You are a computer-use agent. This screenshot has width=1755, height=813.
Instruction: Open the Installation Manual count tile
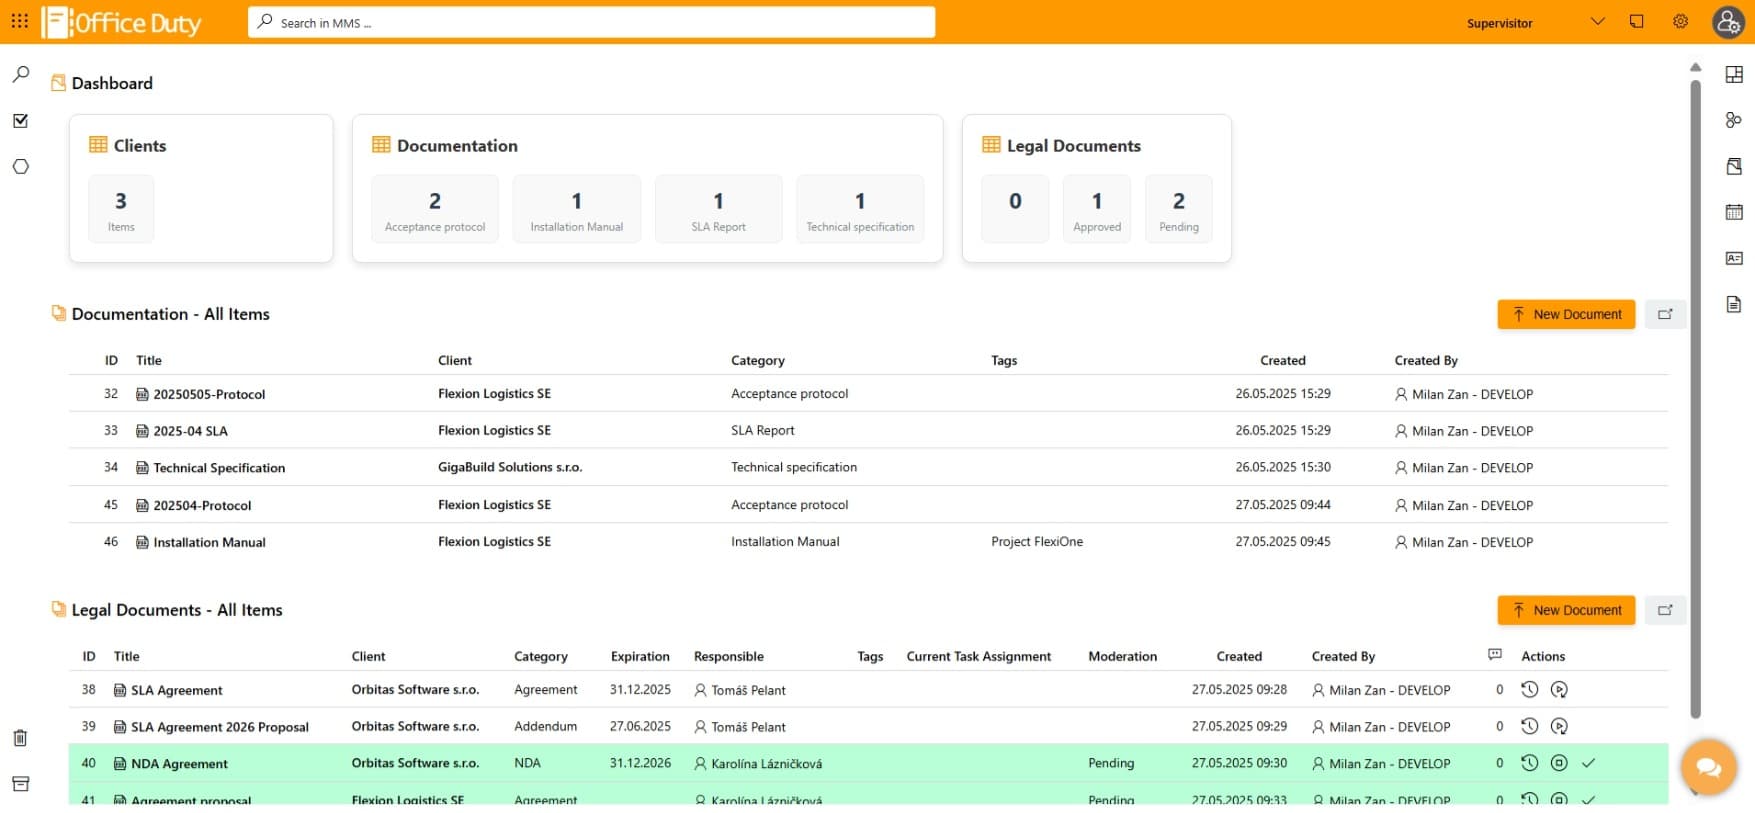tap(577, 209)
